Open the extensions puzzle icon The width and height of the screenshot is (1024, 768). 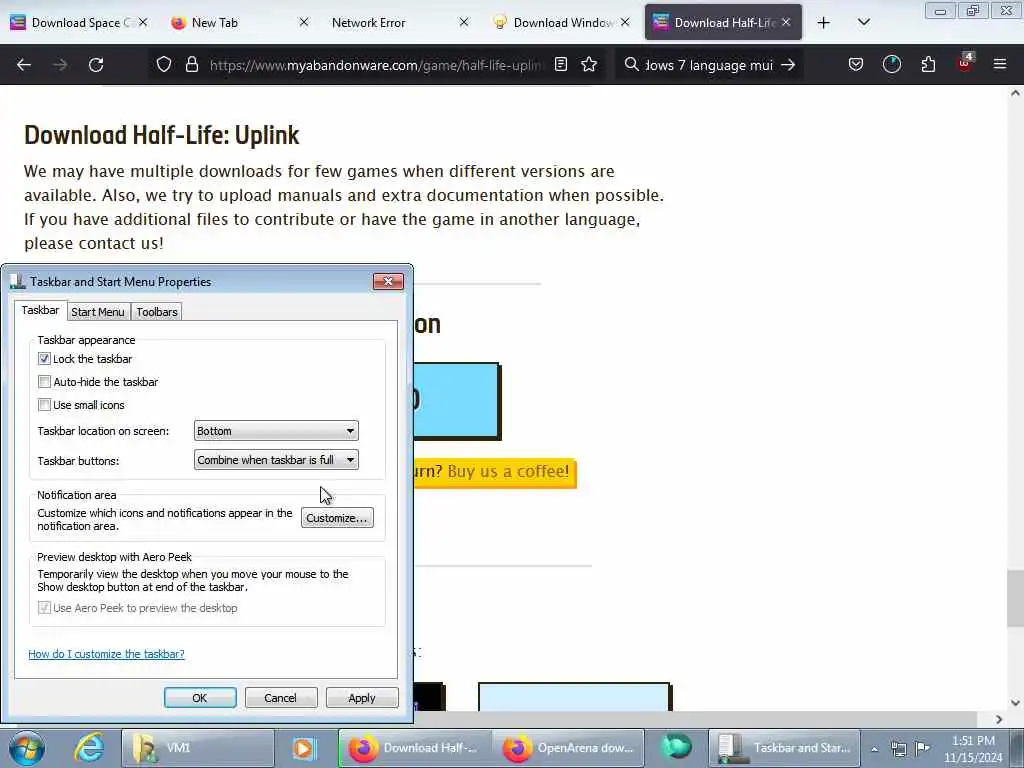pos(928,64)
